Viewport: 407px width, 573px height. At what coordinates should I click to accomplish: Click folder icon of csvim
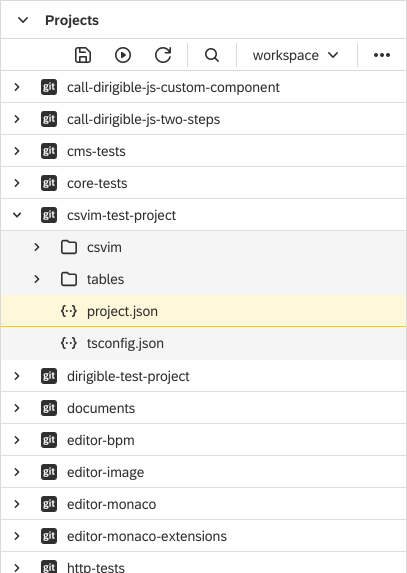tap(69, 247)
